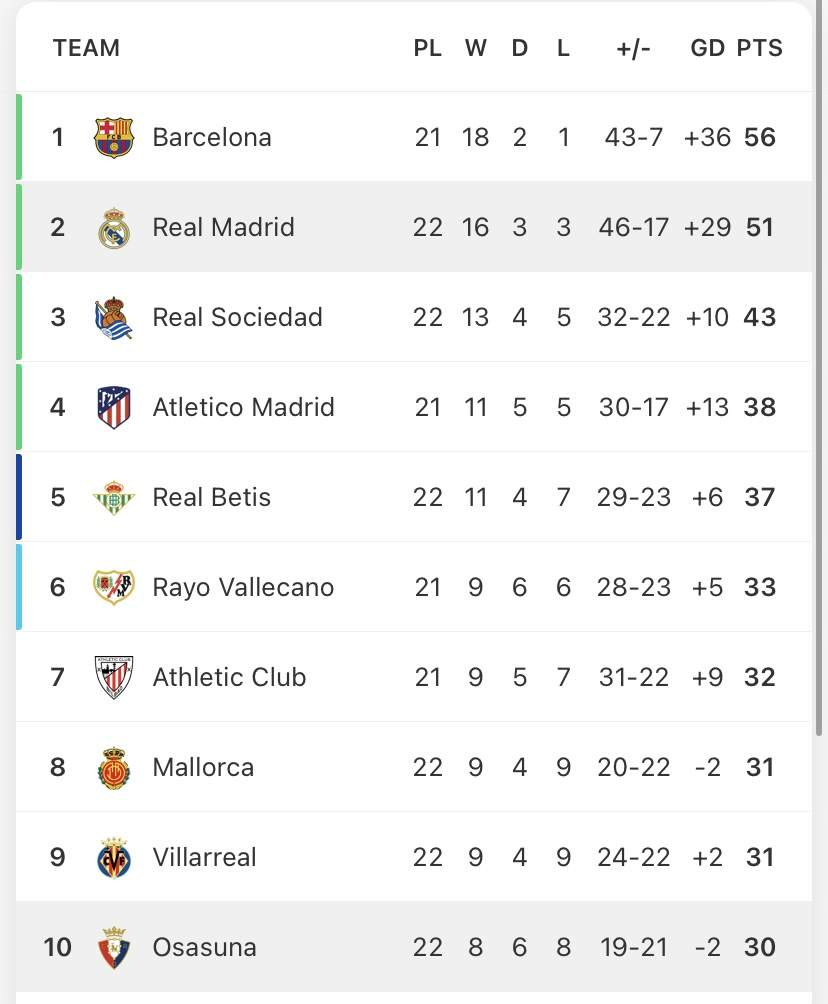Click the Real Madrid crest icon
Image resolution: width=828 pixels, height=1004 pixels.
pyautogui.click(x=113, y=228)
